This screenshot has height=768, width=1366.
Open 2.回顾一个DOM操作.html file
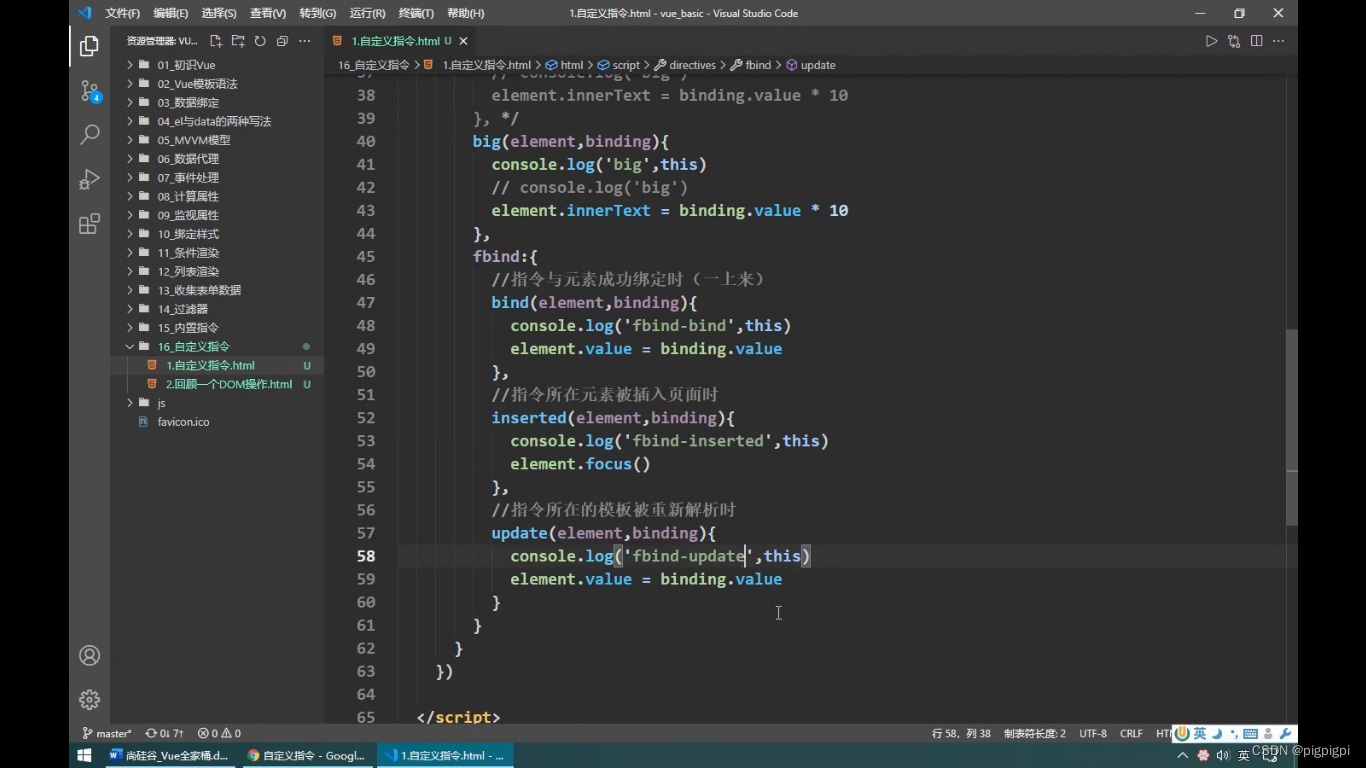217,384
